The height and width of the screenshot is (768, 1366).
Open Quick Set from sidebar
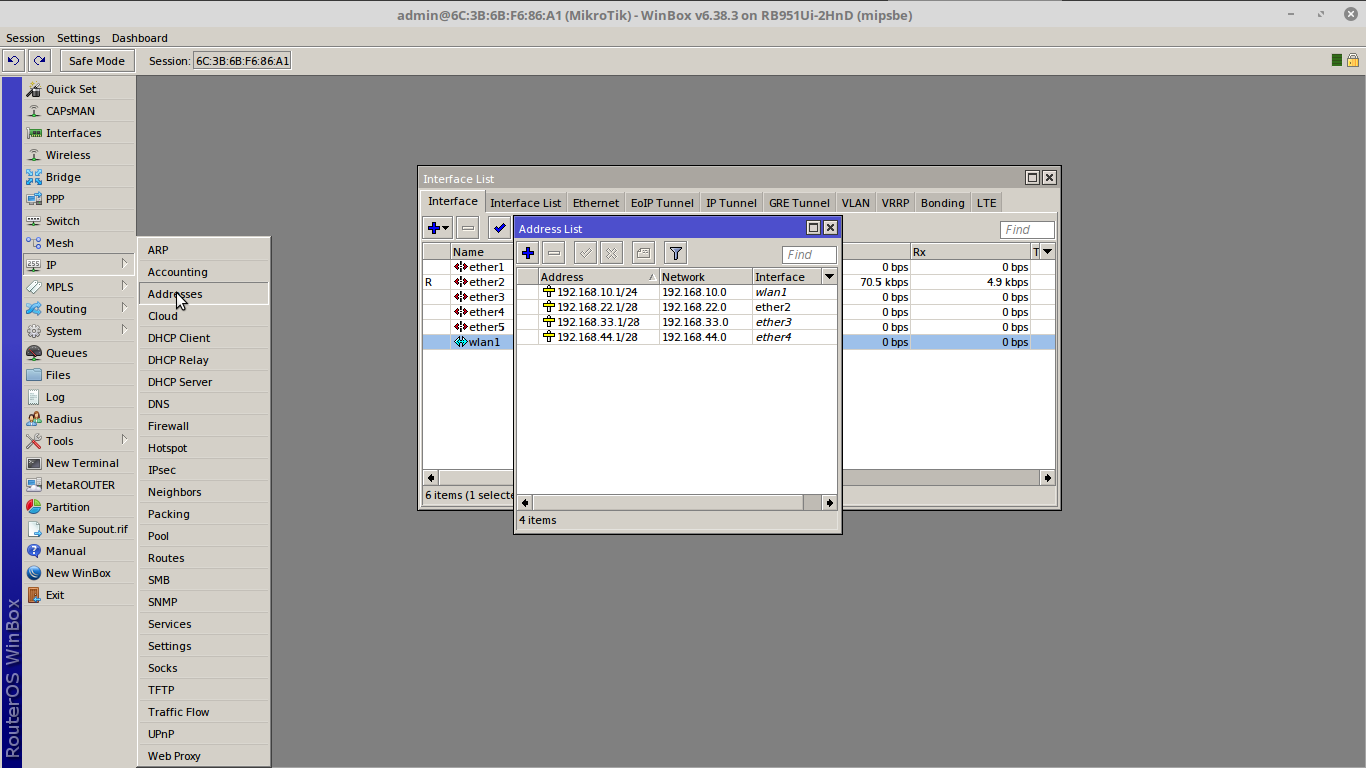[x=79, y=89]
